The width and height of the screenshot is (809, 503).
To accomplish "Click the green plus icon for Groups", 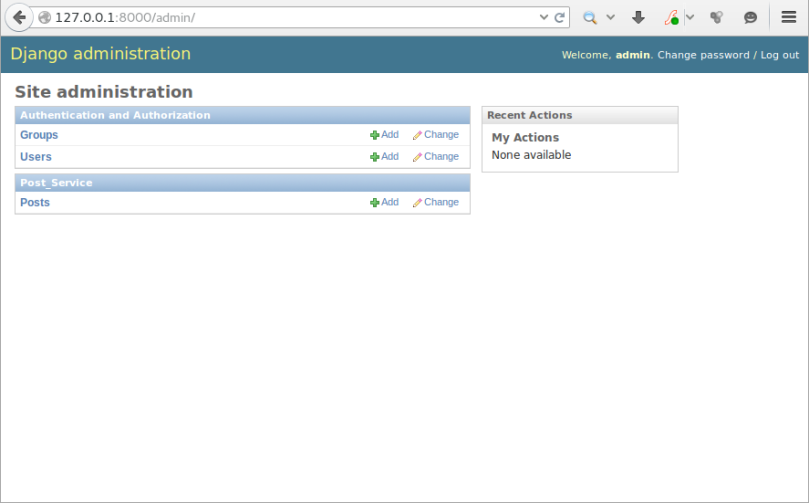I will 375,135.
